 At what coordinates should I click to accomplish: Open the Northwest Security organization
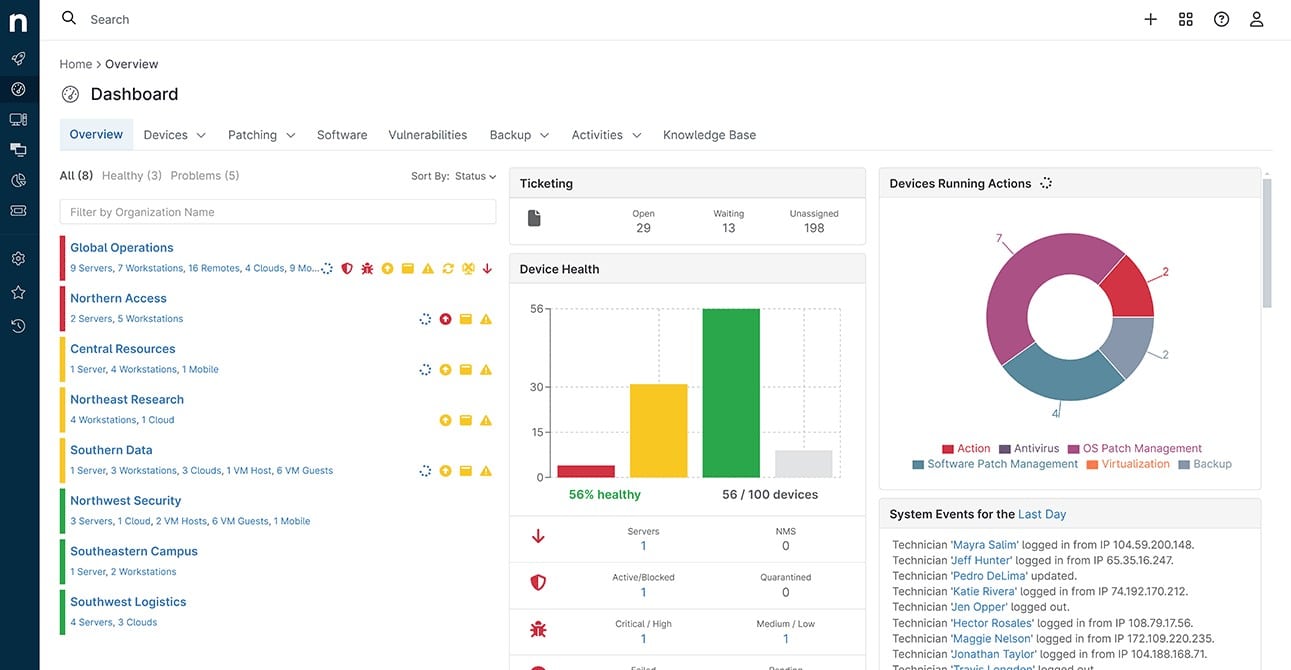coord(126,501)
